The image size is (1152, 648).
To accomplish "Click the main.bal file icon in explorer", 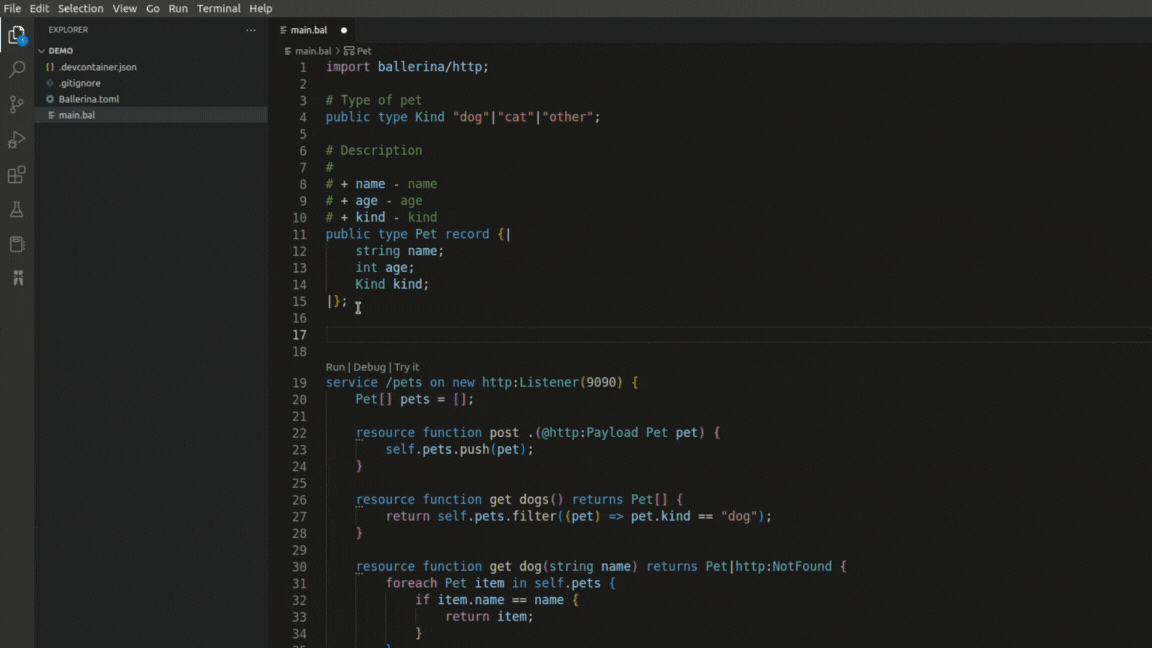I will pyautogui.click(x=51, y=115).
